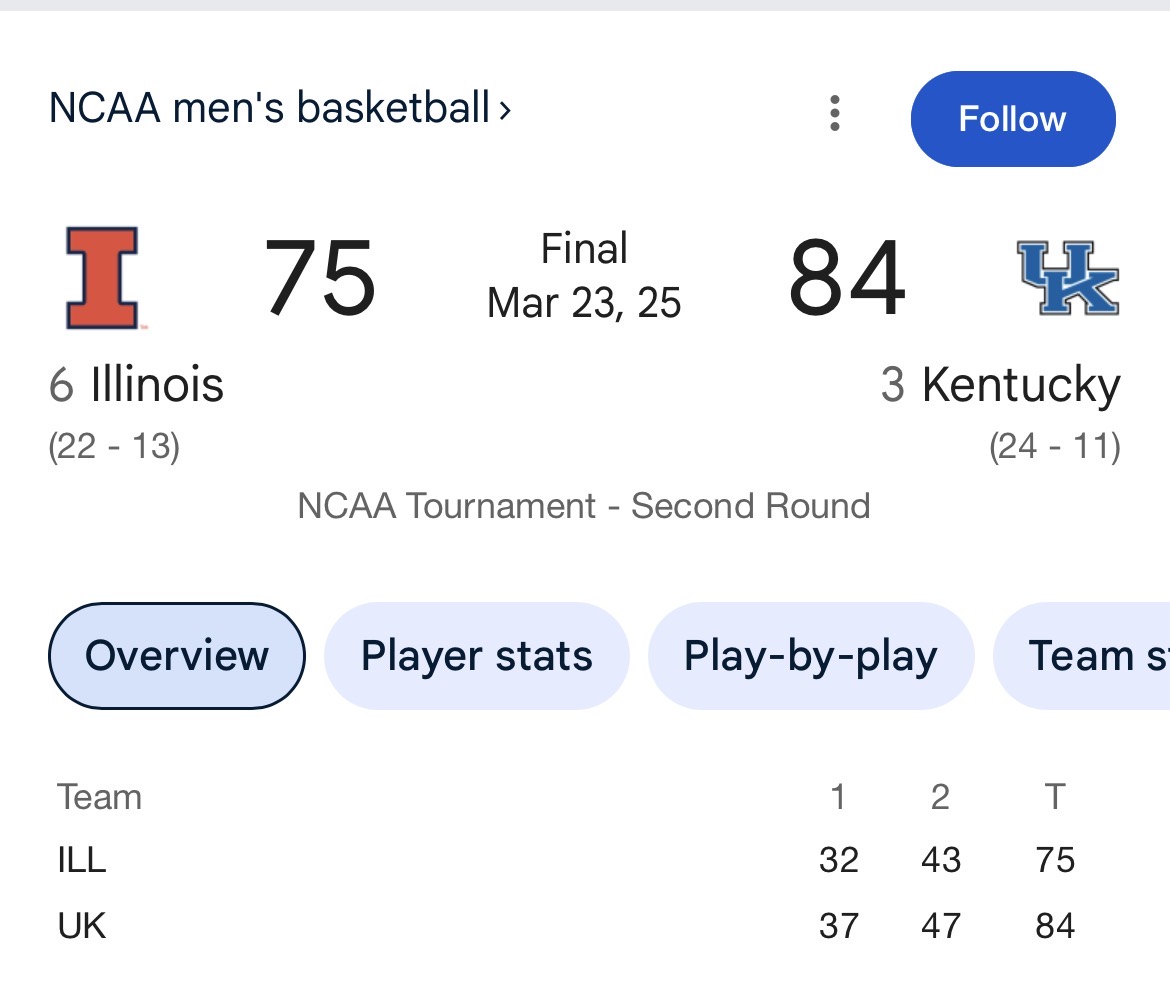Image resolution: width=1170 pixels, height=986 pixels.
Task: Click the Final Mar 23, 25 status
Action: click(584, 275)
